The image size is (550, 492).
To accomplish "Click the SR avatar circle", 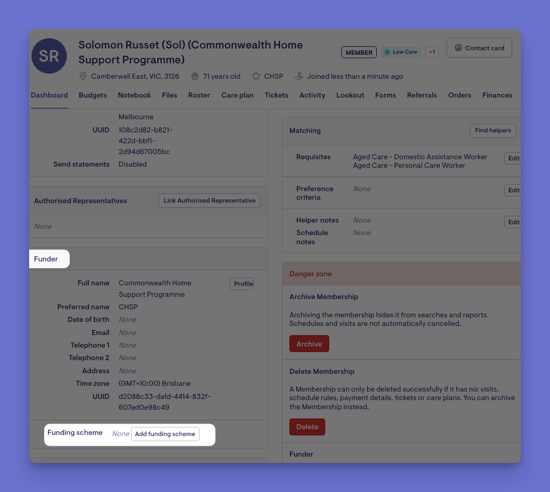I will pyautogui.click(x=49, y=56).
